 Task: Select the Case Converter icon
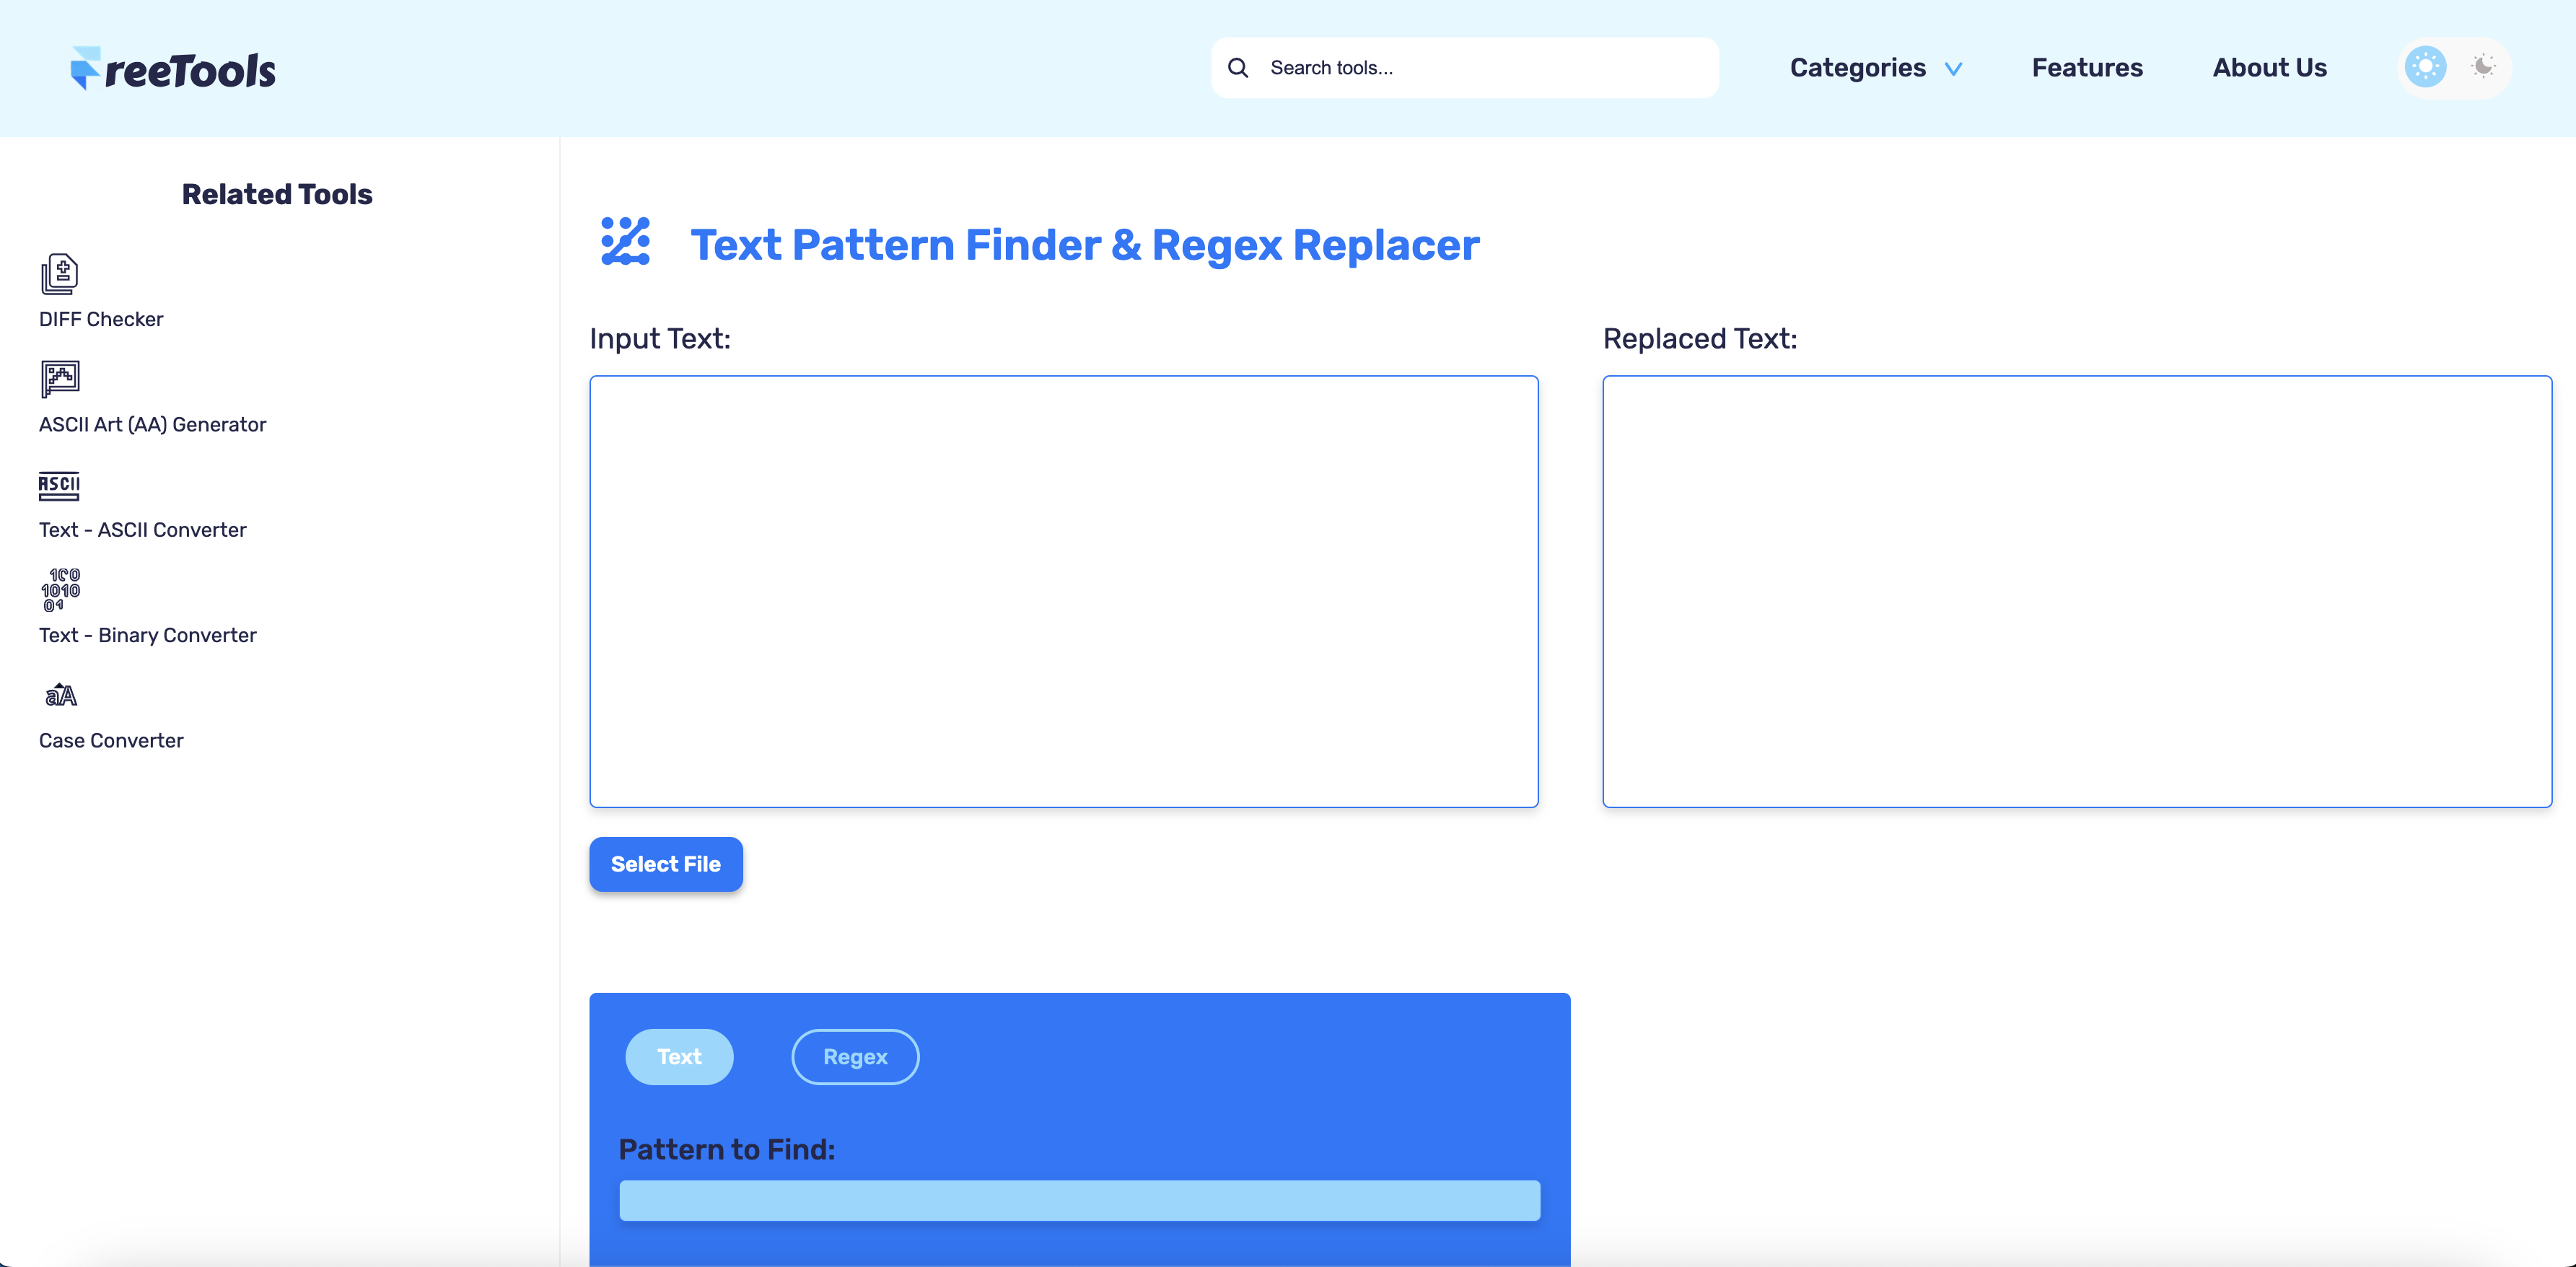60,695
